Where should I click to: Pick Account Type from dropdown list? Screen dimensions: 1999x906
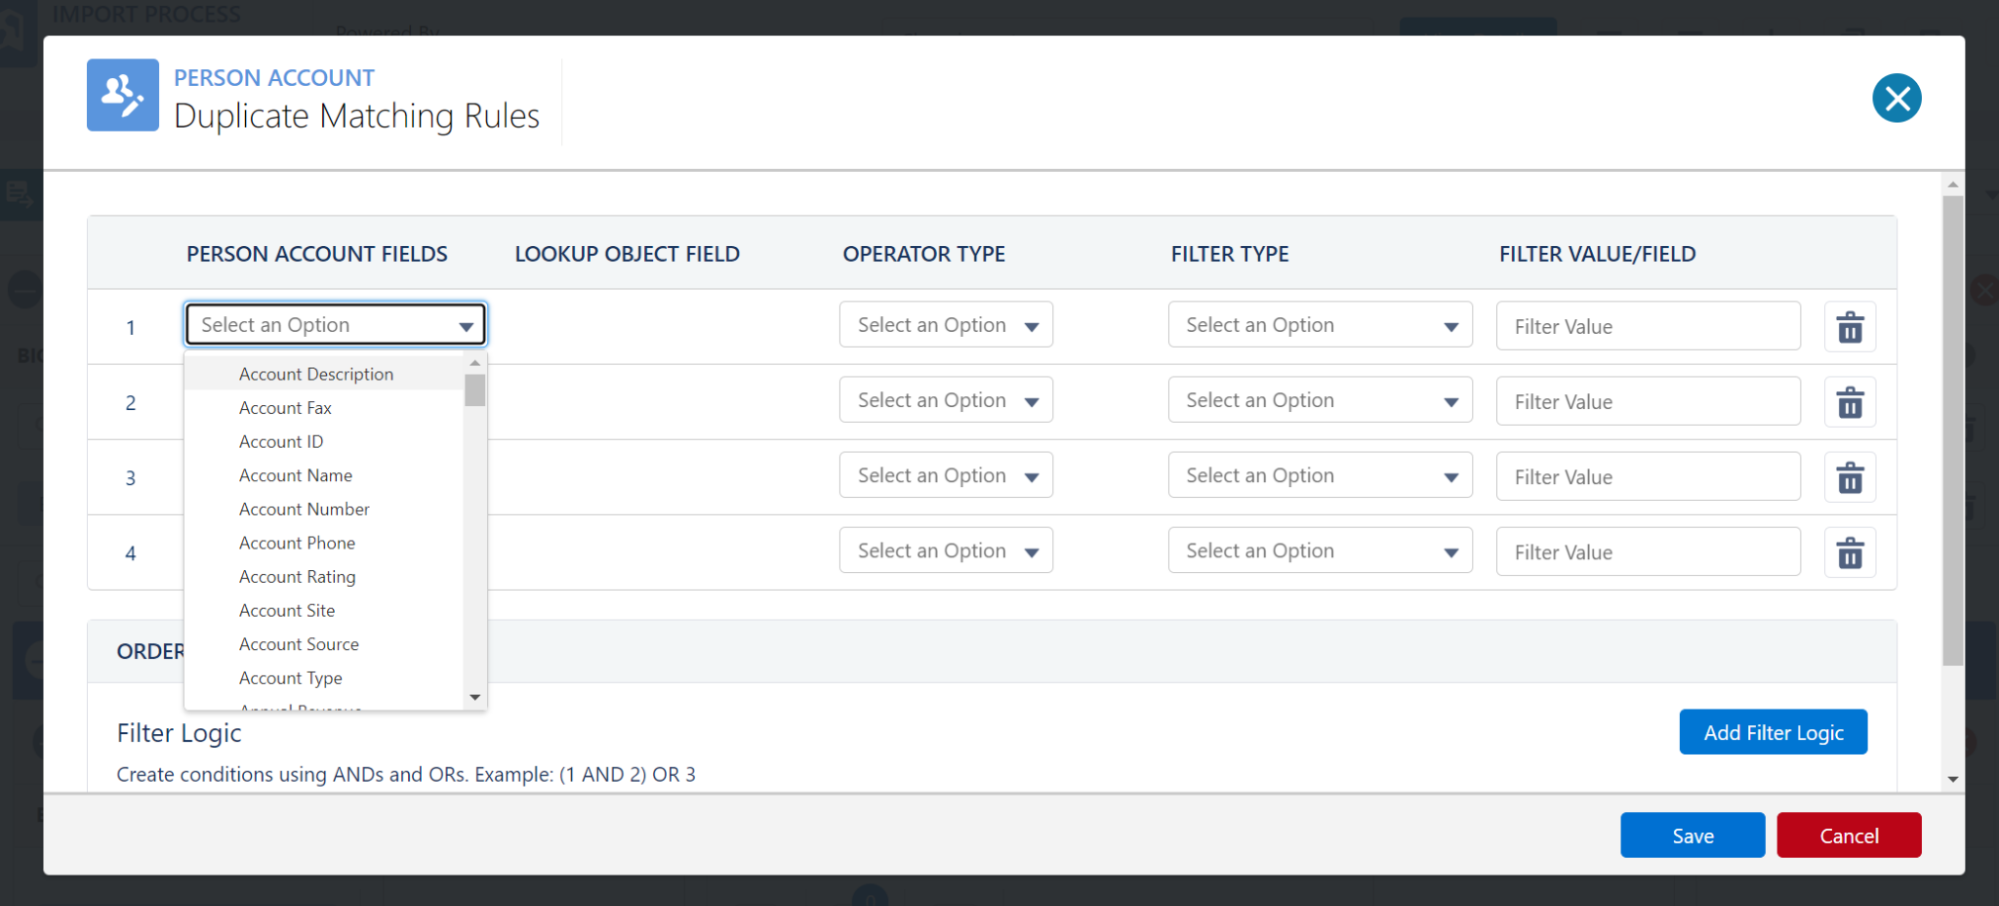tap(290, 678)
